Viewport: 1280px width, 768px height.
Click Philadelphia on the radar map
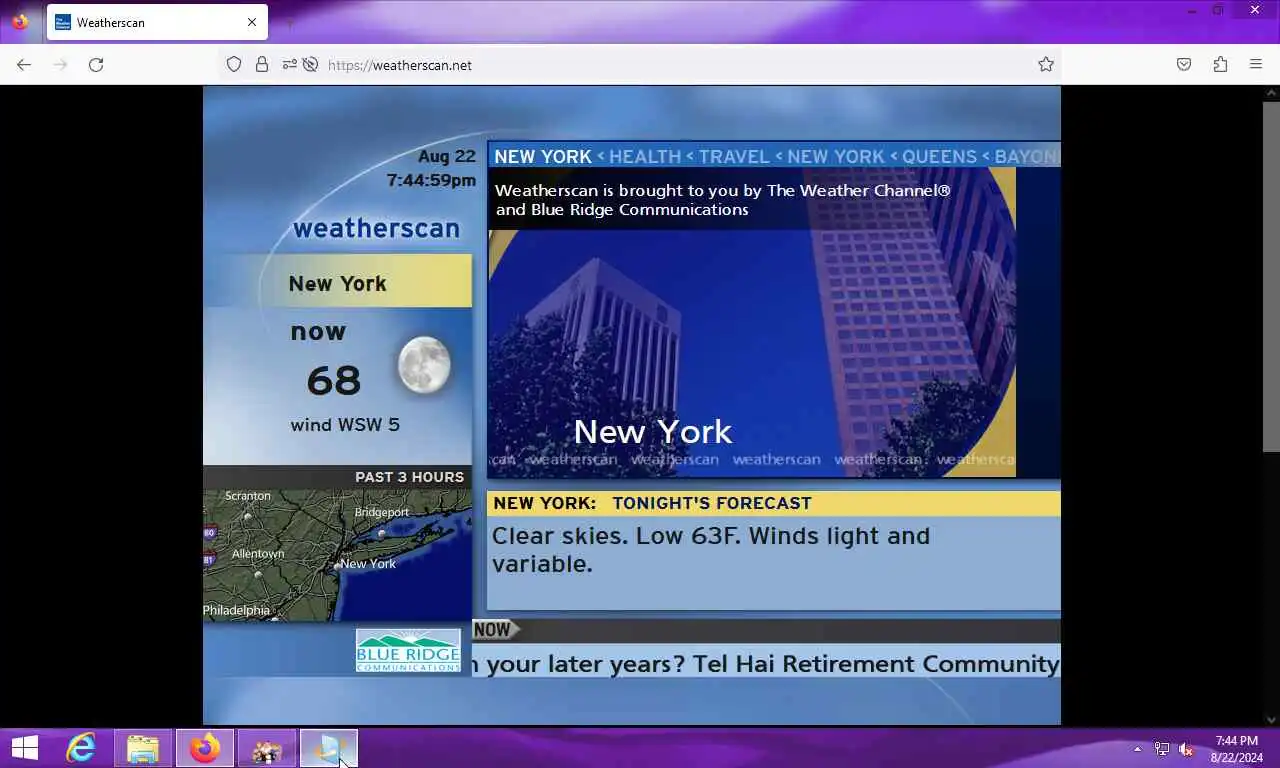pyautogui.click(x=237, y=610)
